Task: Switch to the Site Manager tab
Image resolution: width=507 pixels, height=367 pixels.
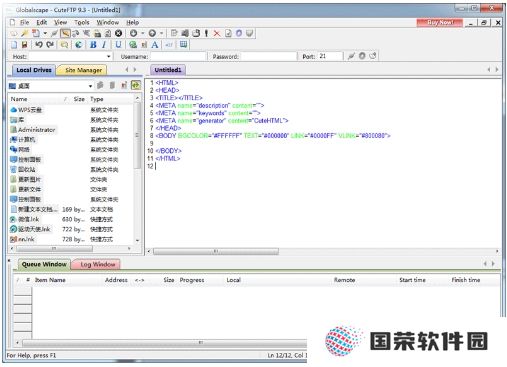Action: click(x=83, y=70)
